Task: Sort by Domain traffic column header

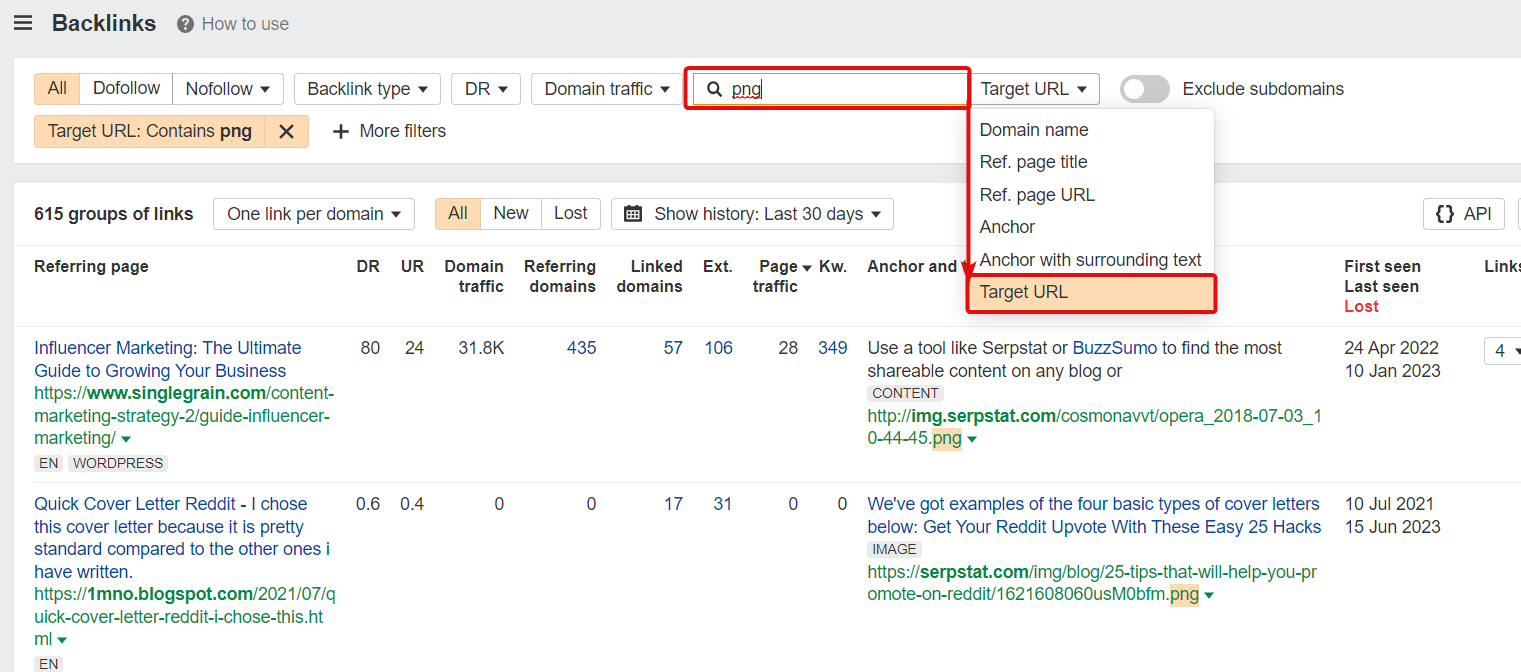Action: pyautogui.click(x=474, y=276)
